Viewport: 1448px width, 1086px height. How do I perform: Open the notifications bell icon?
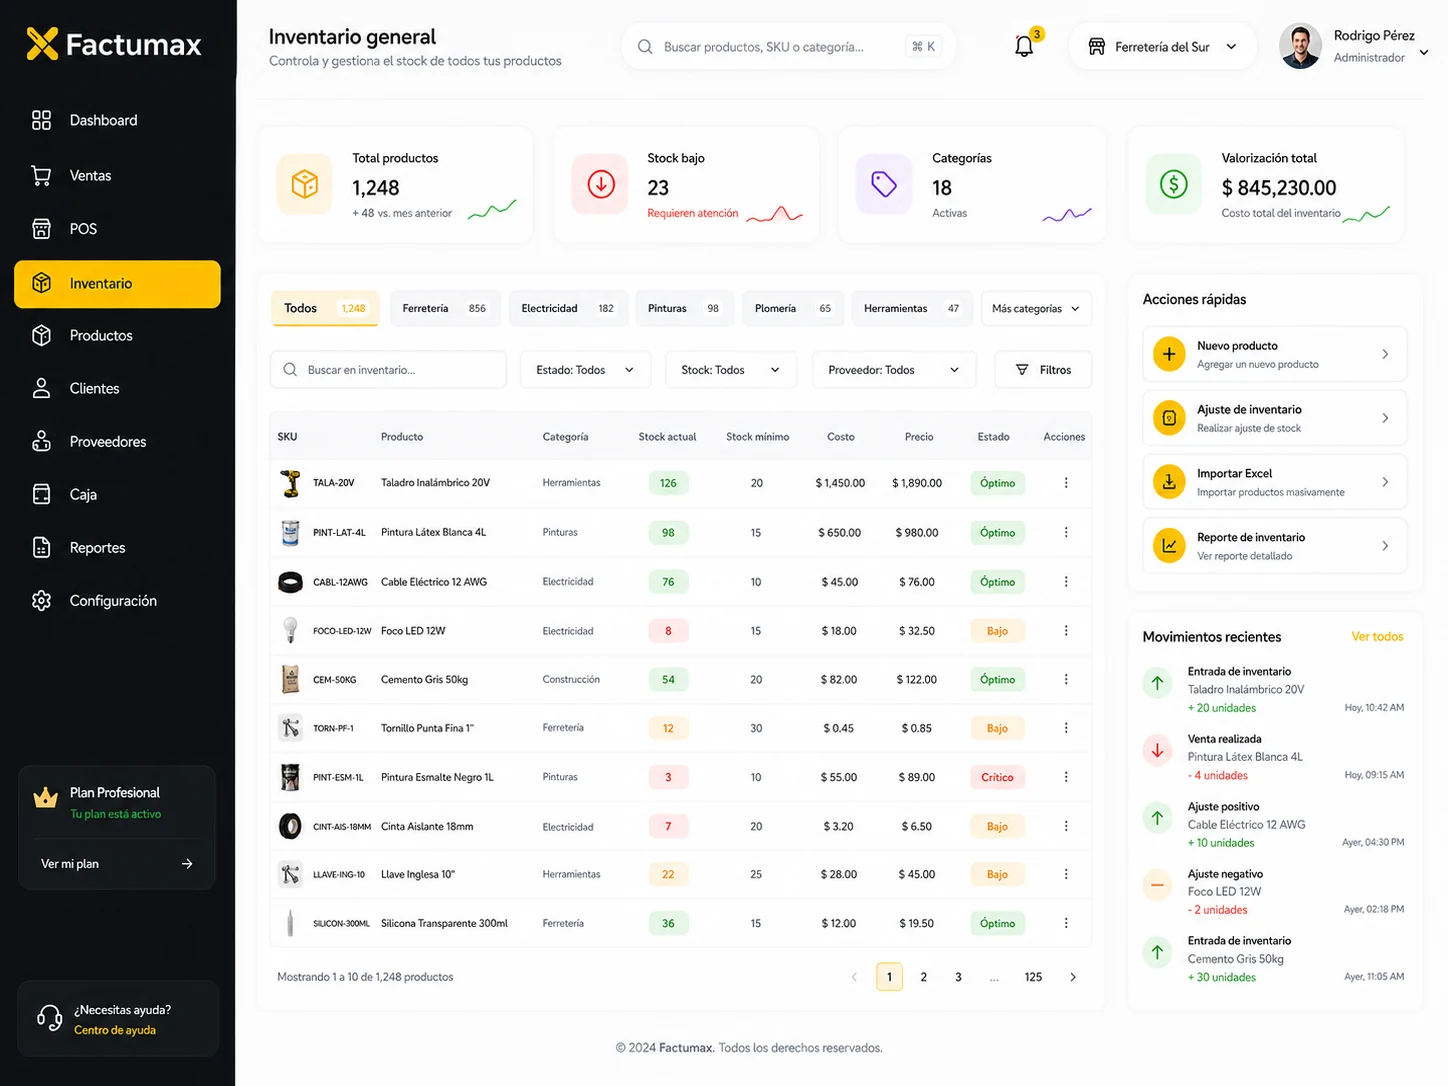click(1024, 46)
